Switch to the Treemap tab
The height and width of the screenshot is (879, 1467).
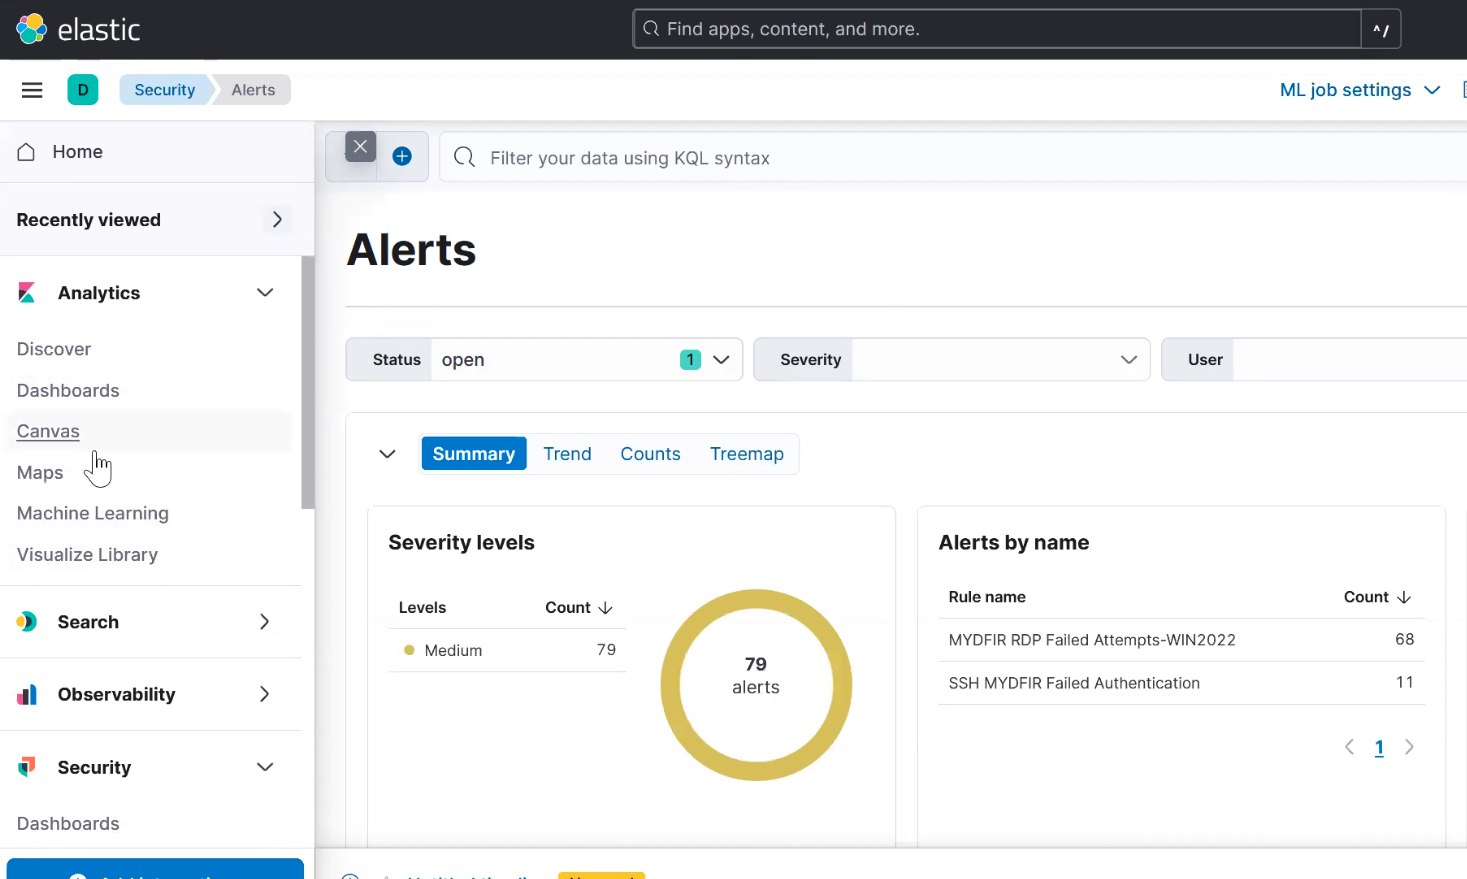pyautogui.click(x=747, y=454)
